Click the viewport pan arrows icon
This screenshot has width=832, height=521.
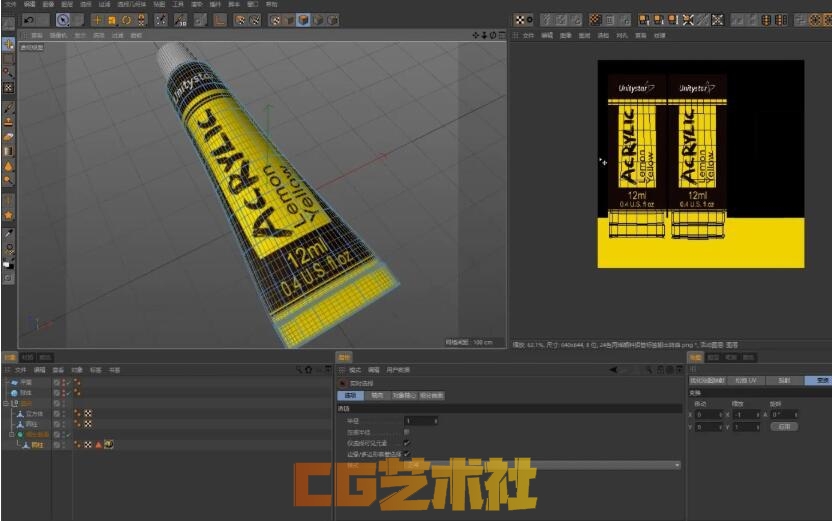point(476,36)
